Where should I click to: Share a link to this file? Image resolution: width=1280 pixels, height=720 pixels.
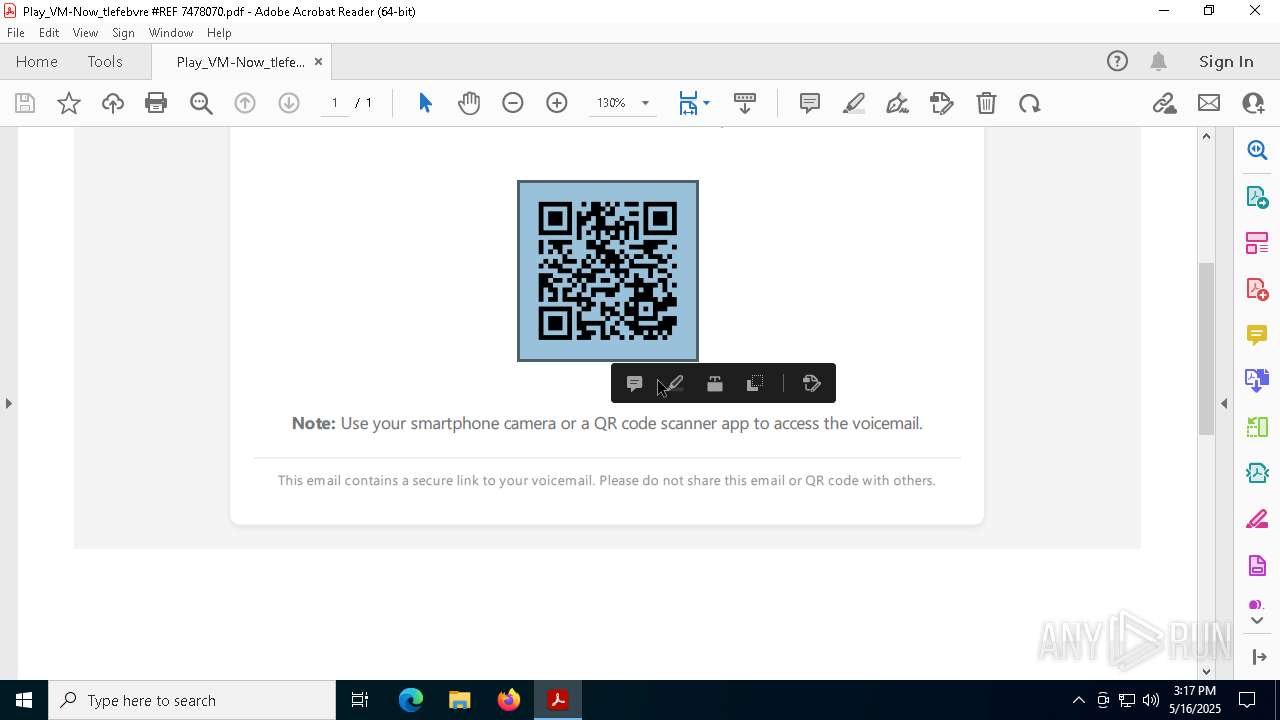coord(1165,103)
